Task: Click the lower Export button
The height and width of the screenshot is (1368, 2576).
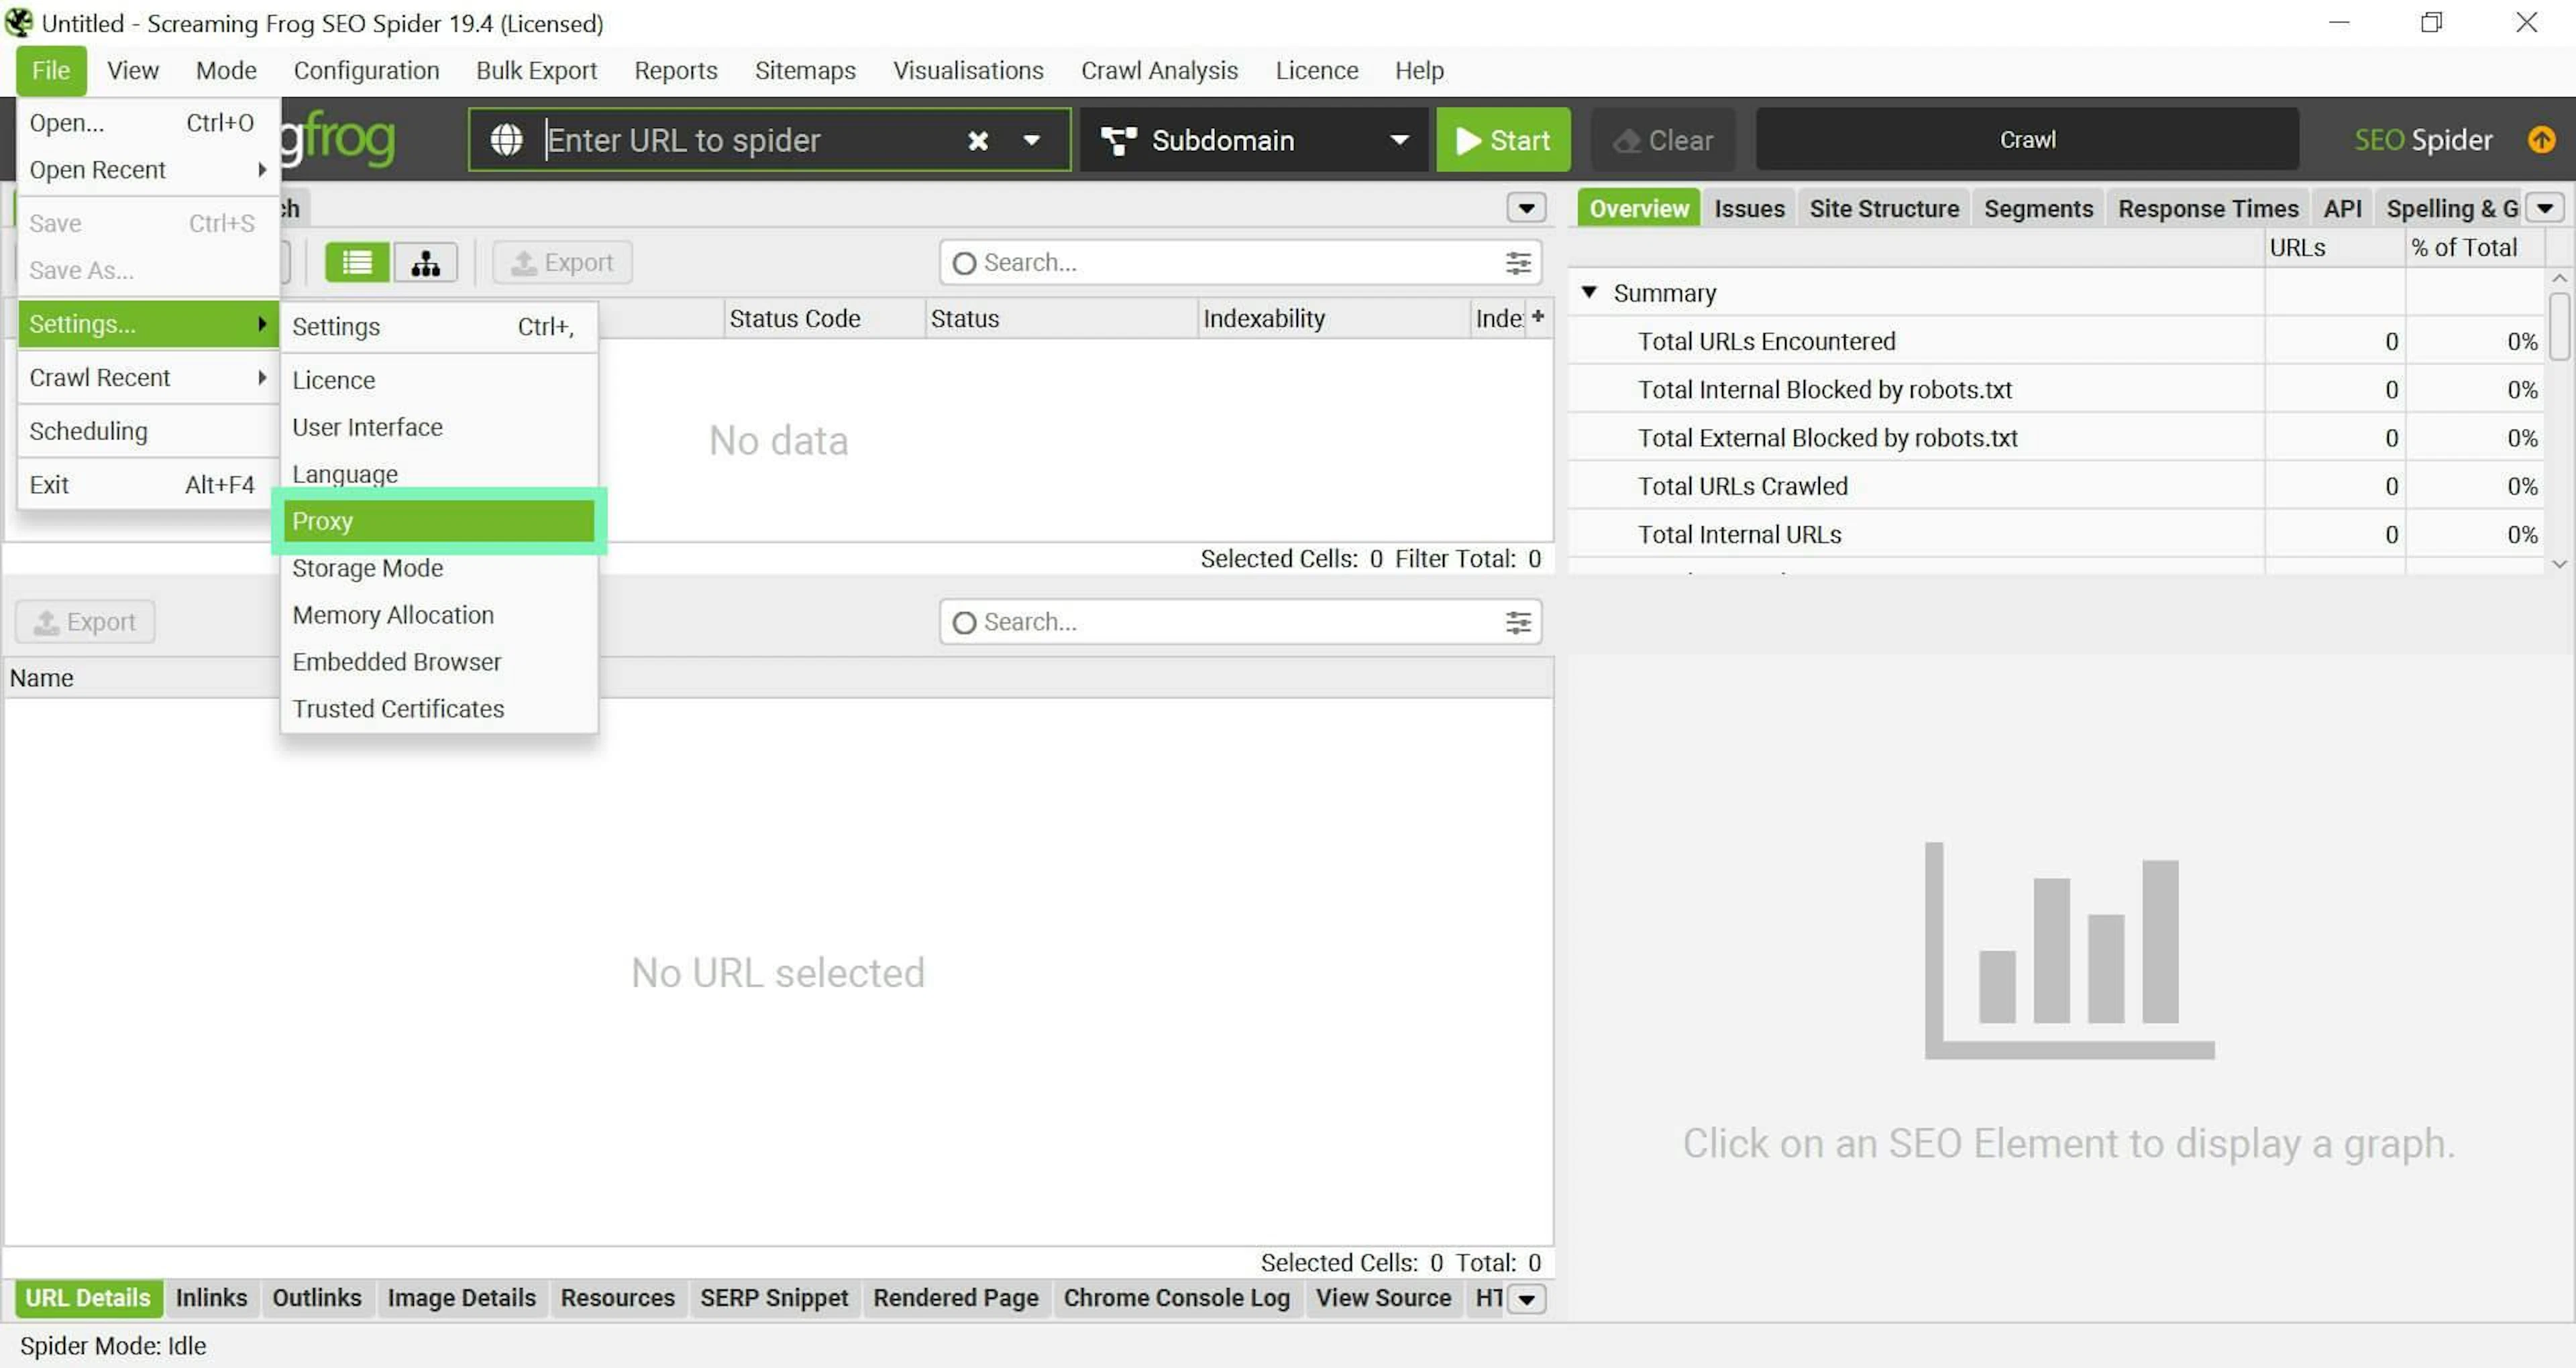Action: pos(85,622)
